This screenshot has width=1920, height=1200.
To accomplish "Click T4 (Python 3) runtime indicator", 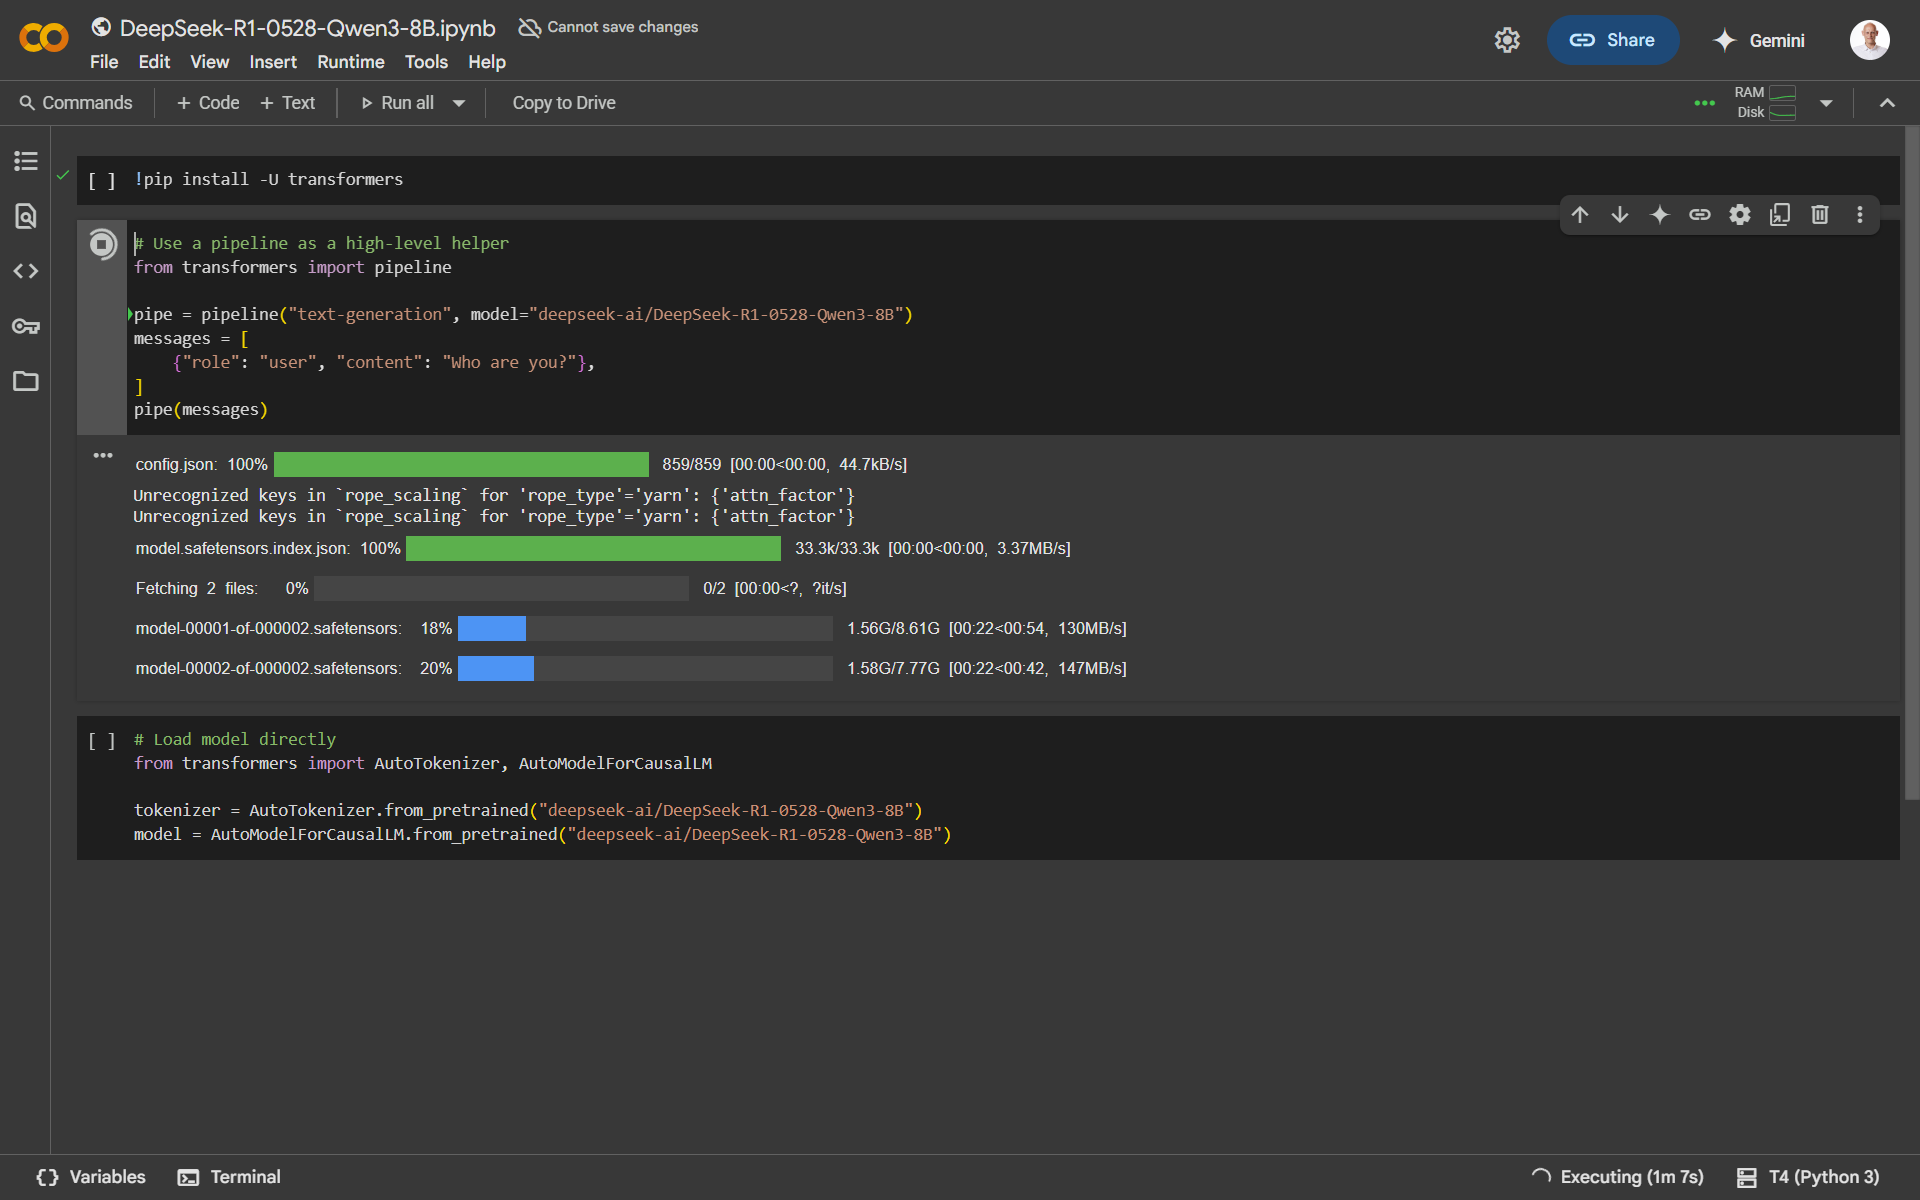I will click(1808, 1177).
